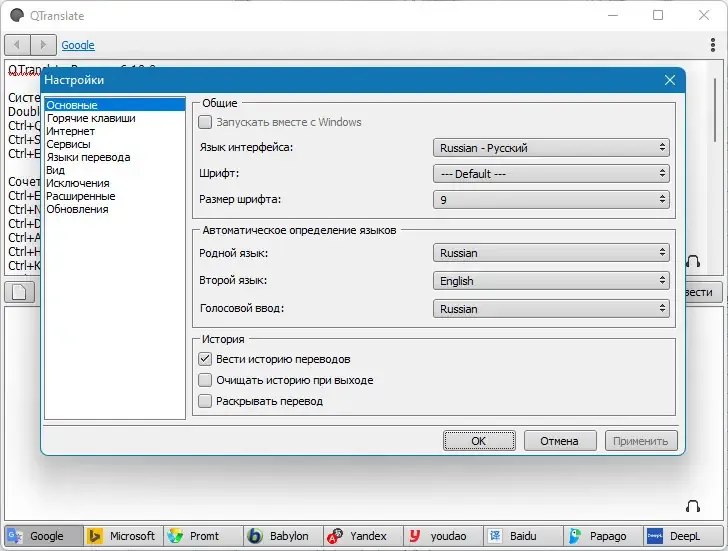Click the lower headphones listen icon
The image size is (728, 551).
click(693, 506)
